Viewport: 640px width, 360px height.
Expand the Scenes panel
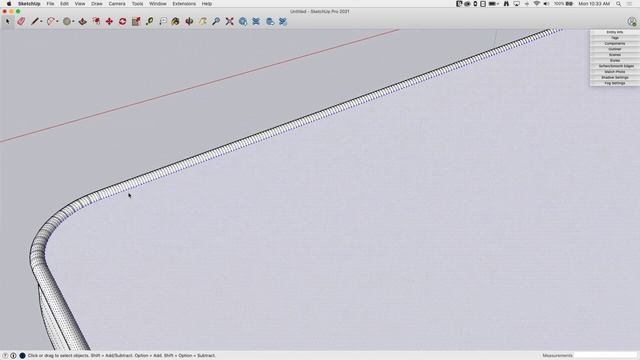[x=615, y=55]
